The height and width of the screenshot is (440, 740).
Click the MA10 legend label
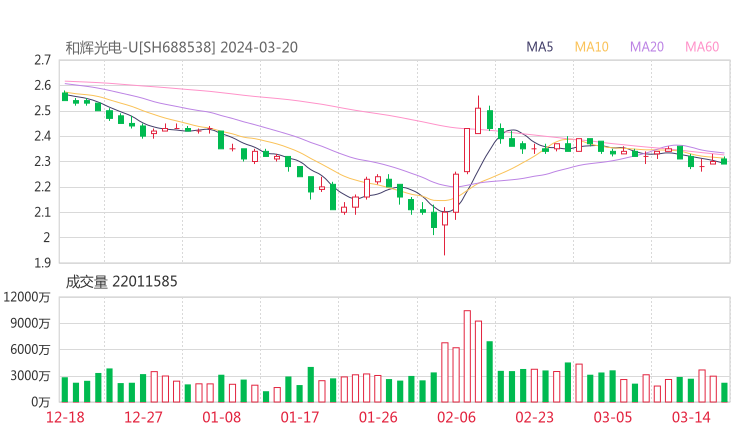click(x=591, y=47)
